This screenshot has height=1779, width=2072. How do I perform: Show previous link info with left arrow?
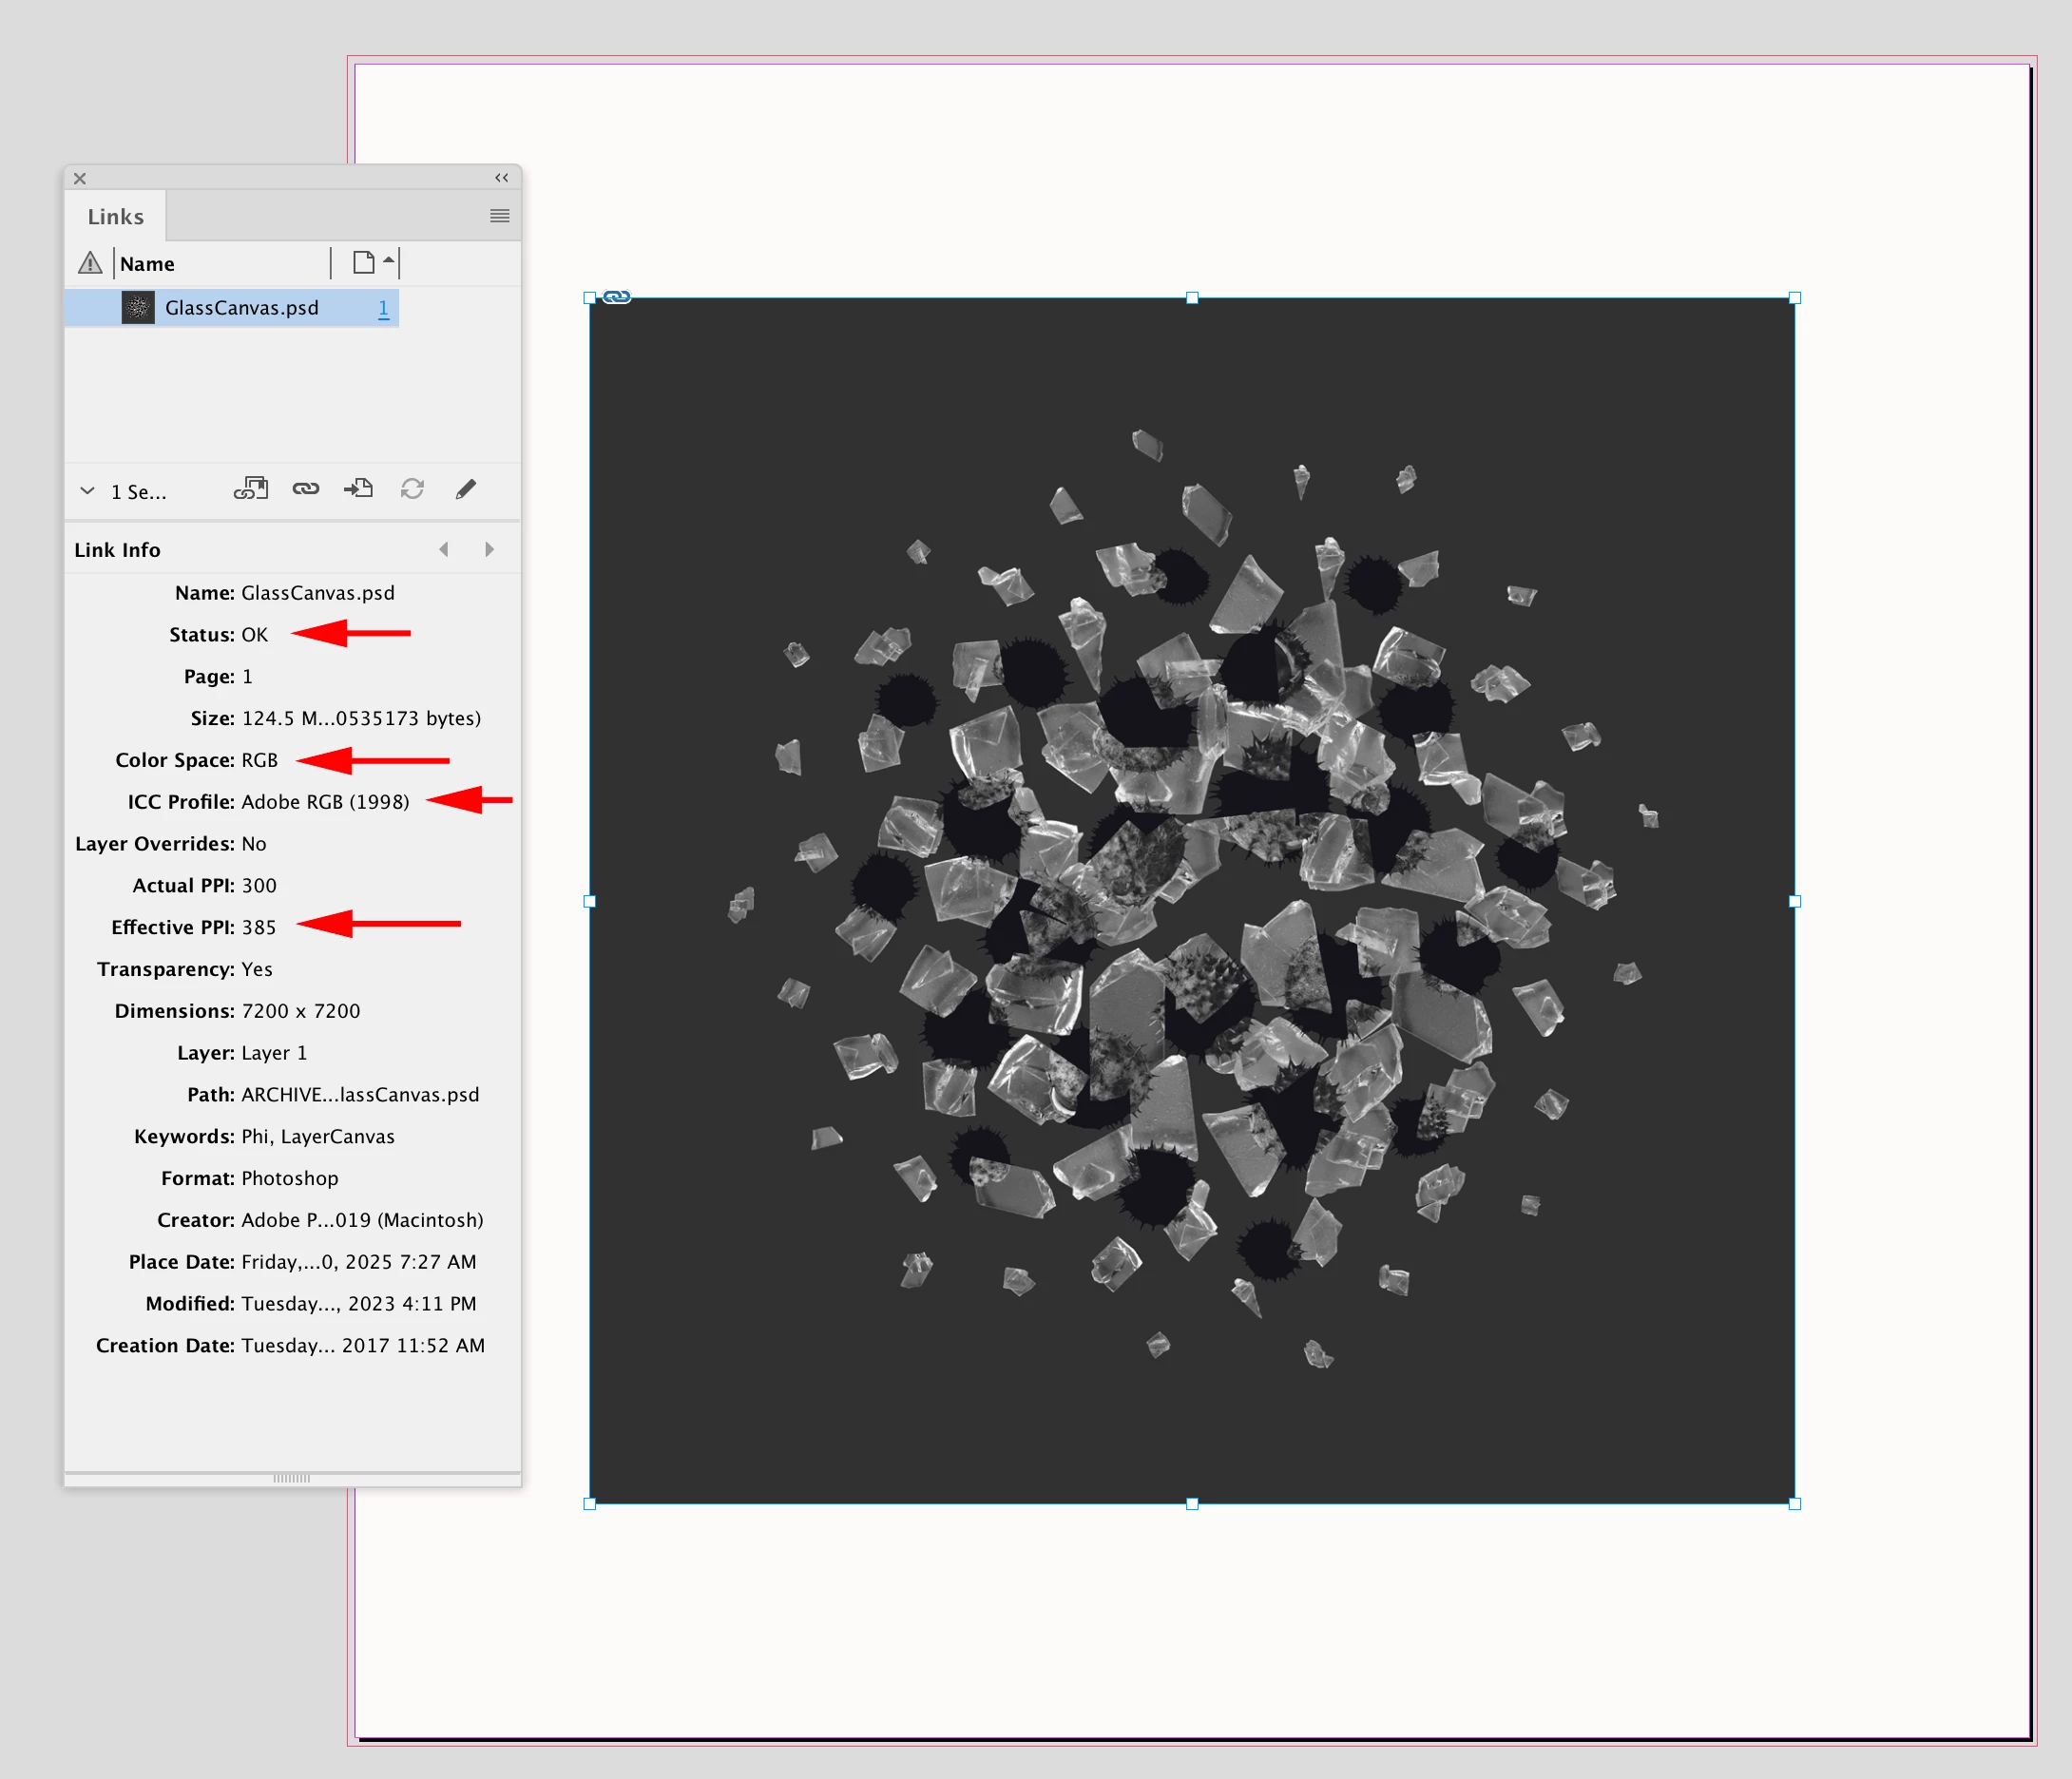tap(444, 549)
